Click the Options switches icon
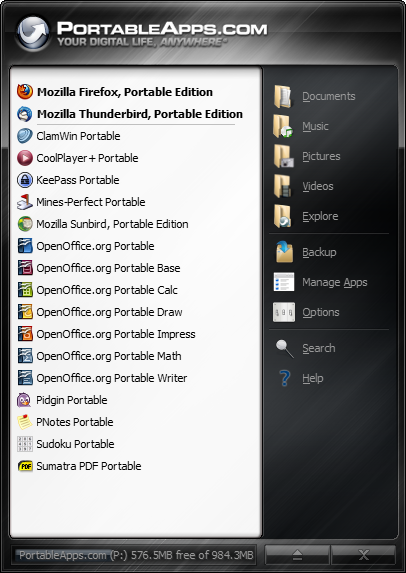Image resolution: width=406 pixels, height=573 pixels. [284, 312]
